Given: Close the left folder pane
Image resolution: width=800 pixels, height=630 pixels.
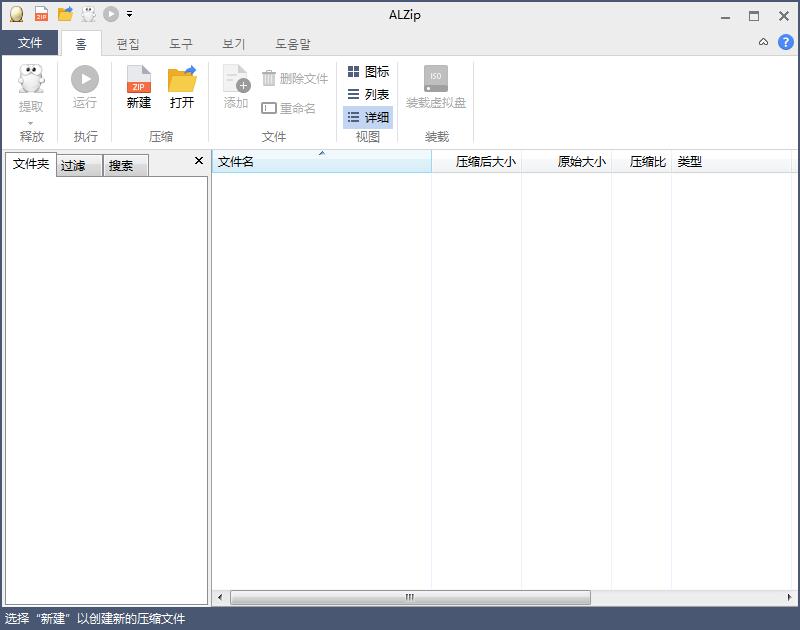Looking at the screenshot, I should (x=199, y=161).
